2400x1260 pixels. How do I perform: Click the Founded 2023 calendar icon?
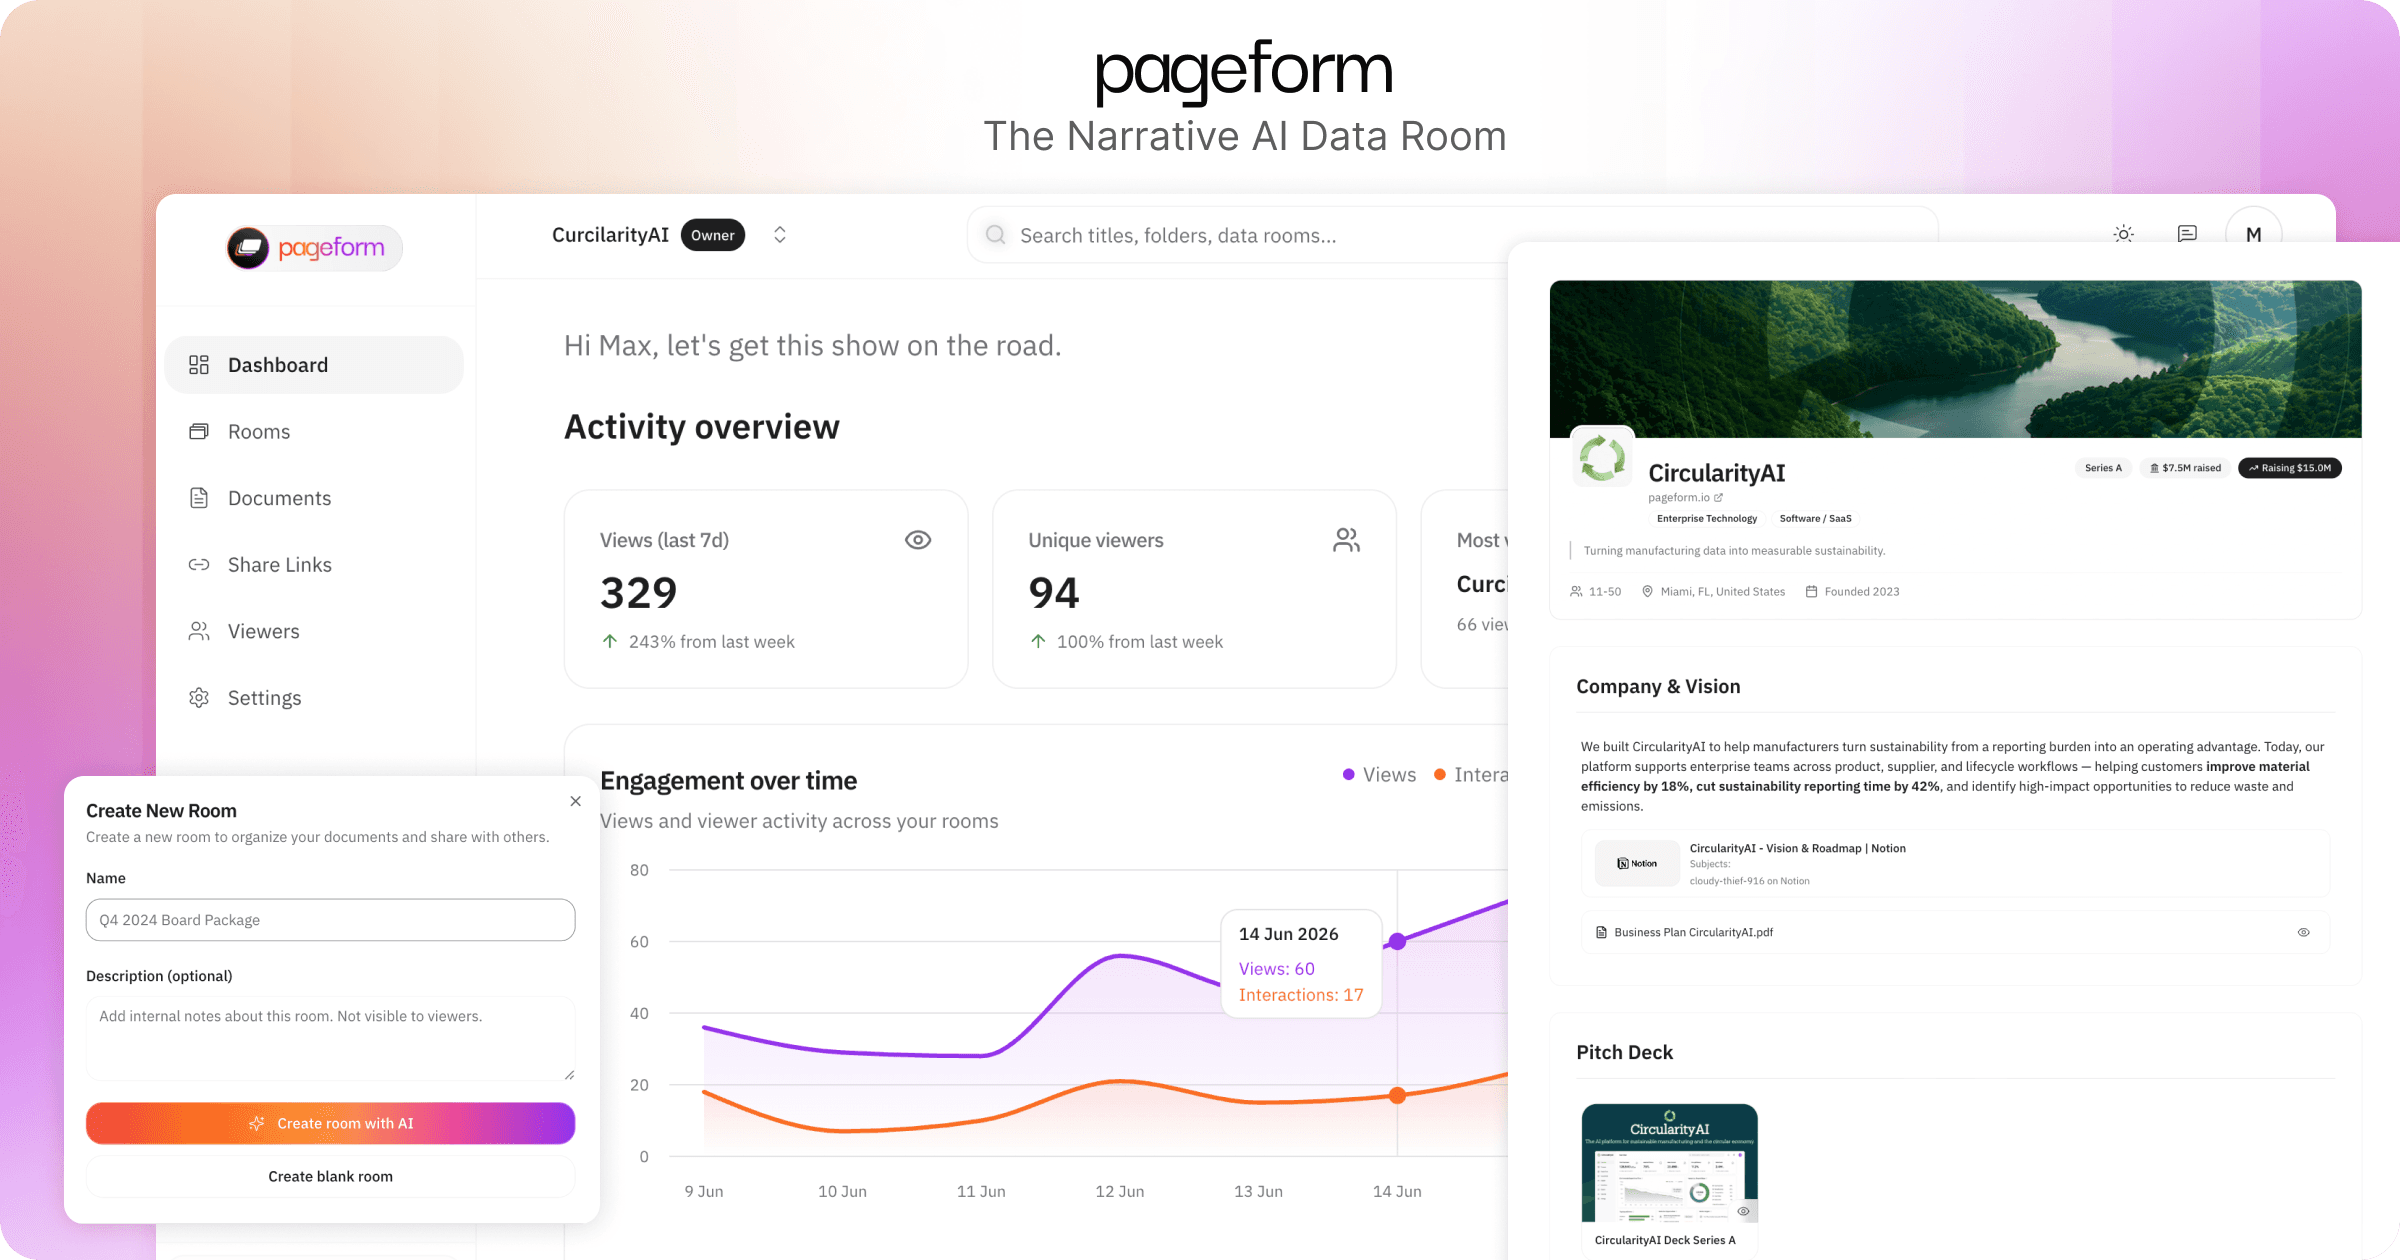[1811, 592]
